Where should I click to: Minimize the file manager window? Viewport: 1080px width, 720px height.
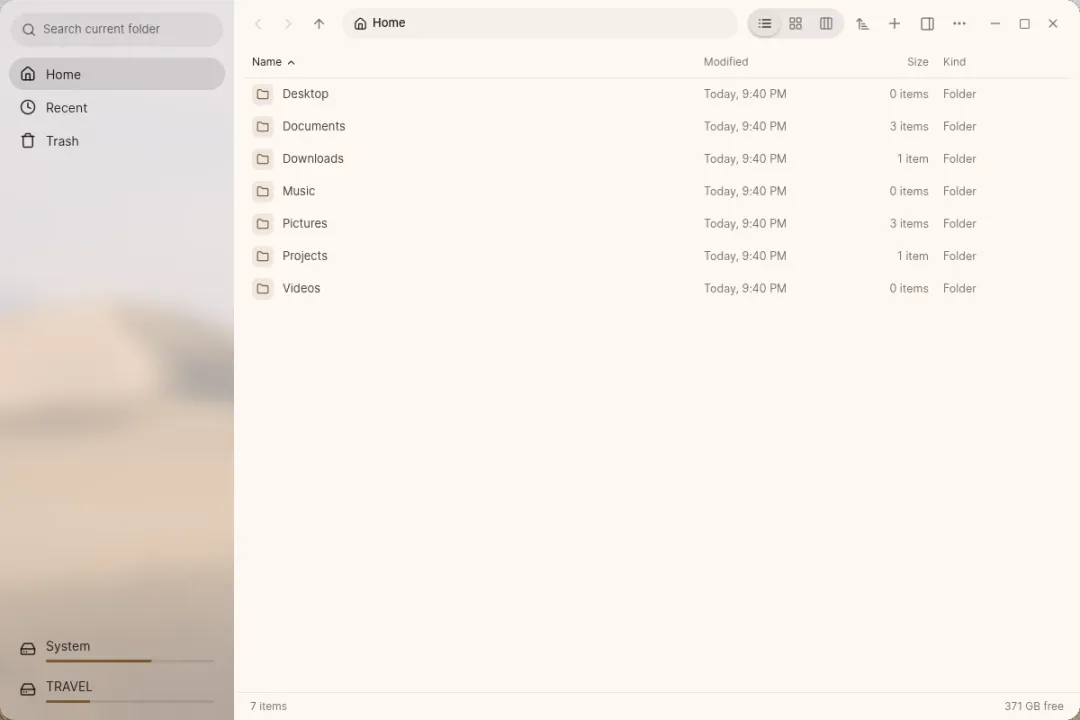[995, 24]
